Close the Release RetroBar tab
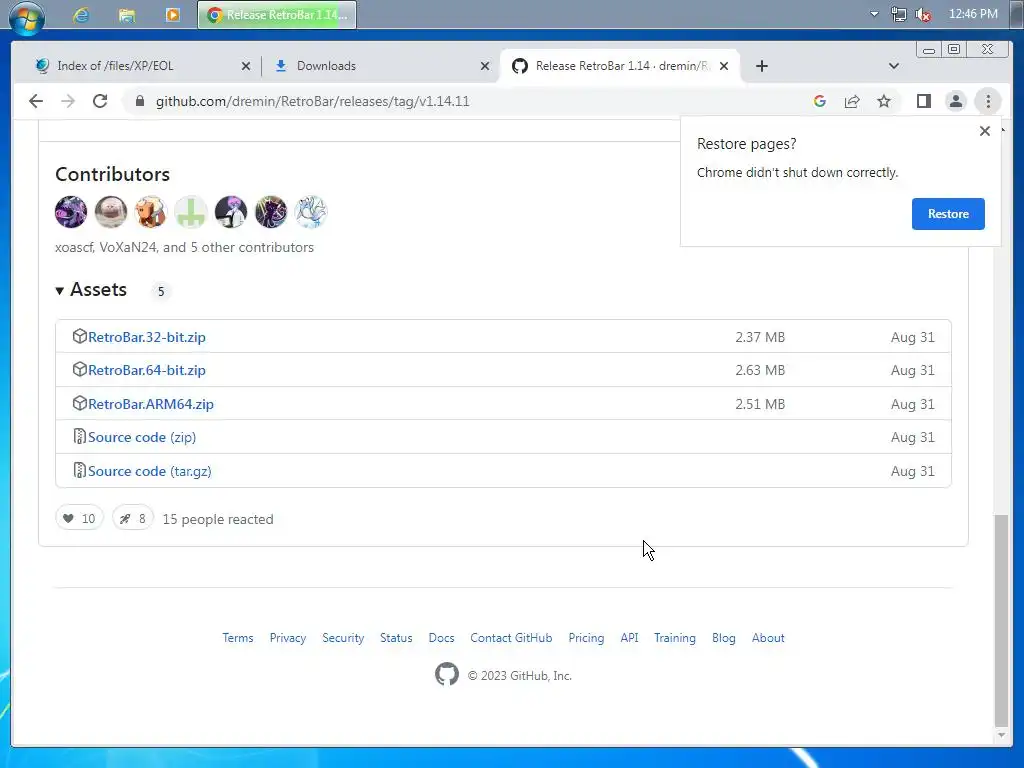The width and height of the screenshot is (1024, 768). [x=724, y=66]
